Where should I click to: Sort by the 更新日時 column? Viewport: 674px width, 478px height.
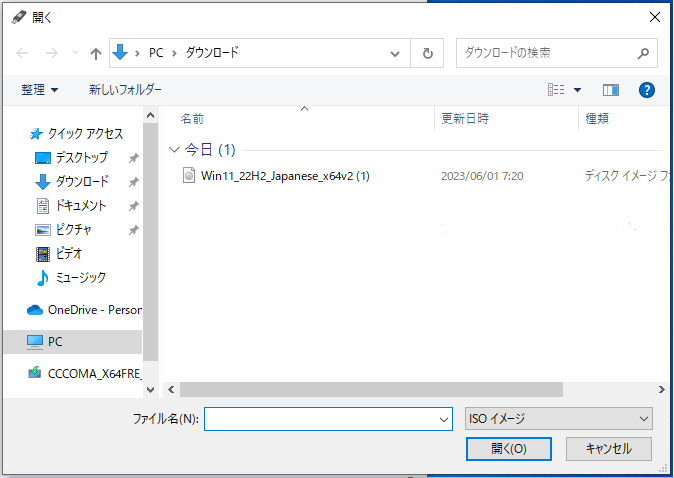pyautogui.click(x=465, y=118)
